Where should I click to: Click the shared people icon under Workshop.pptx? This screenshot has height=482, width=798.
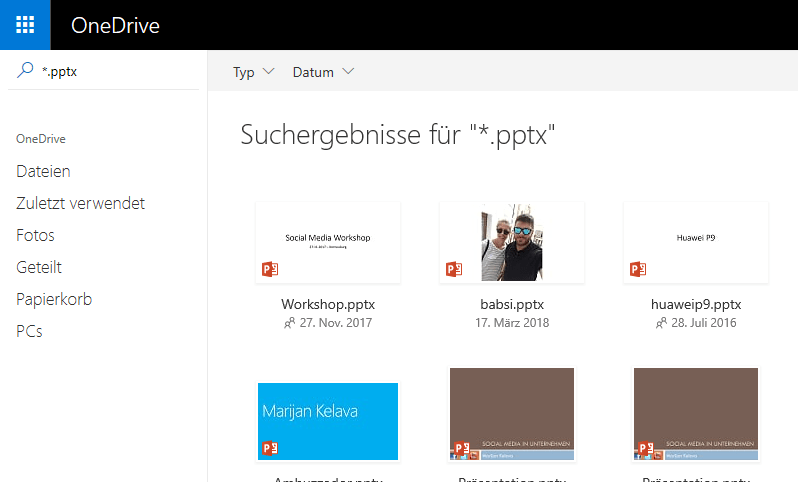click(289, 323)
